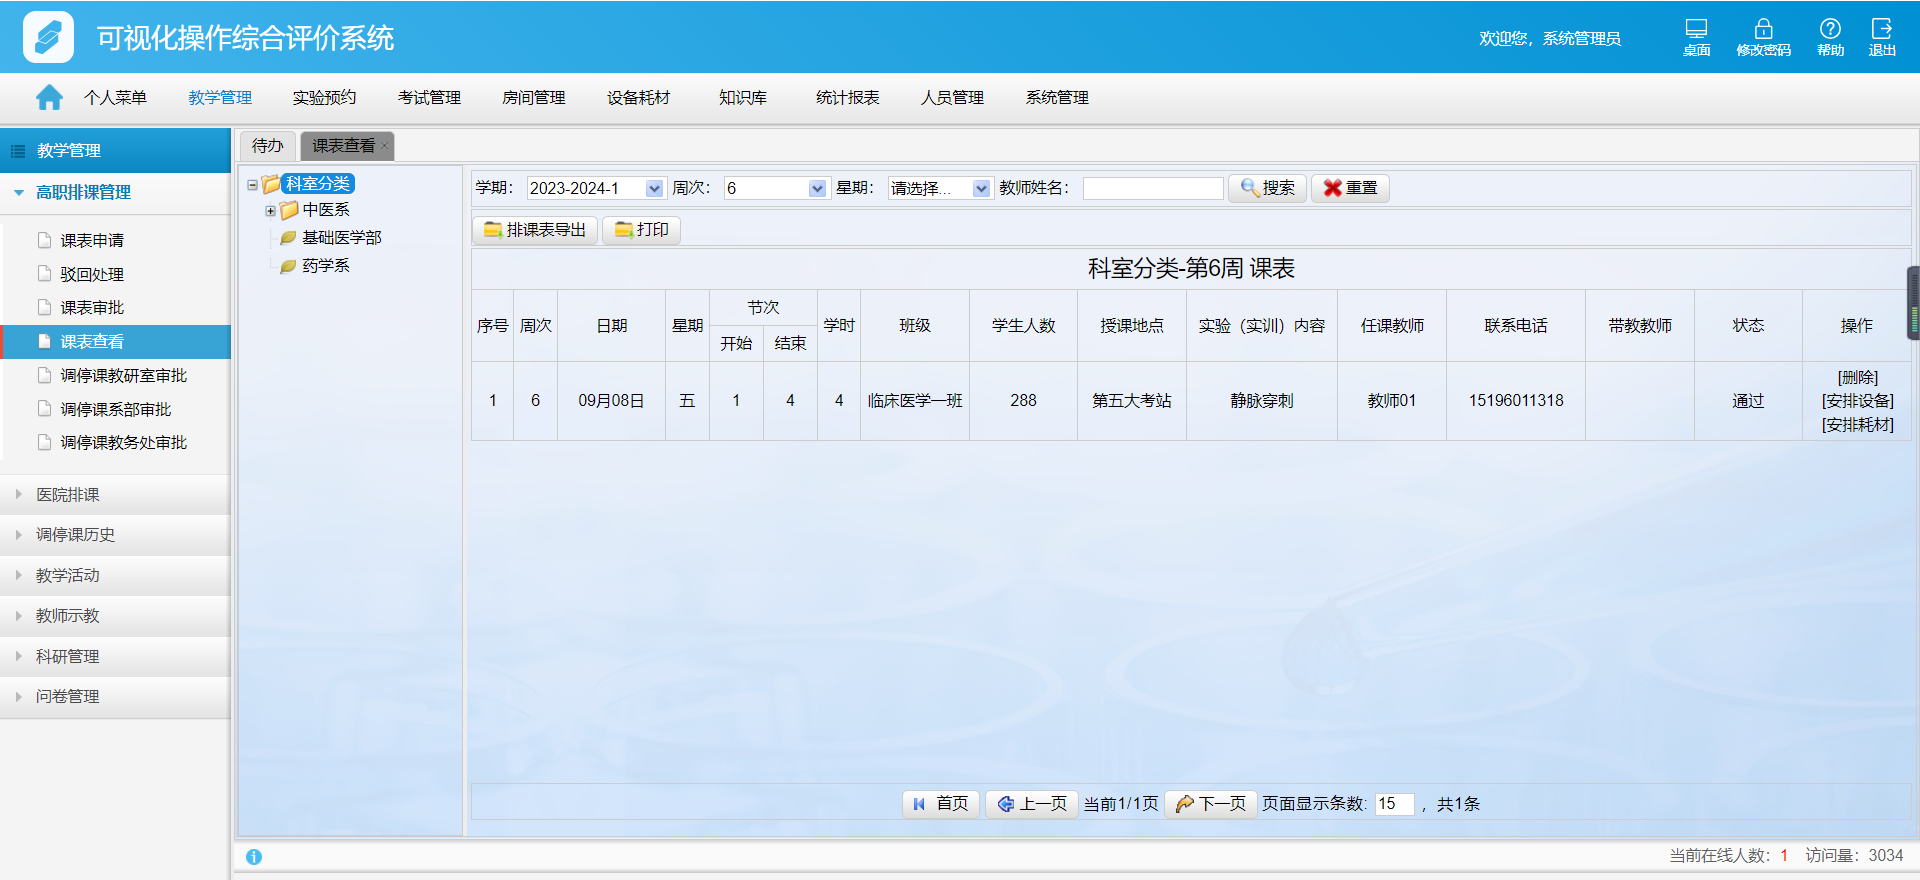1920x880 pixels.
Task: Click the info icon in status bar
Action: tap(254, 857)
